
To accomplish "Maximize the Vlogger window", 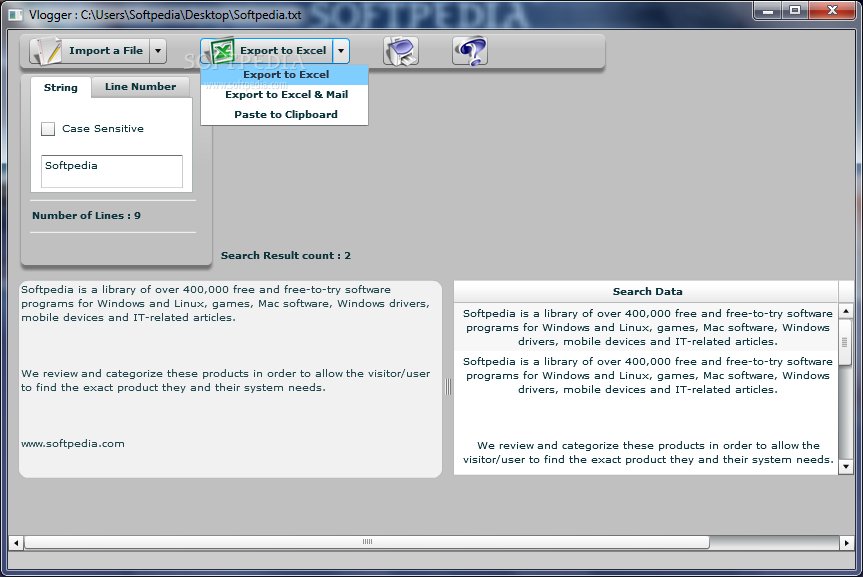I will pos(795,10).
